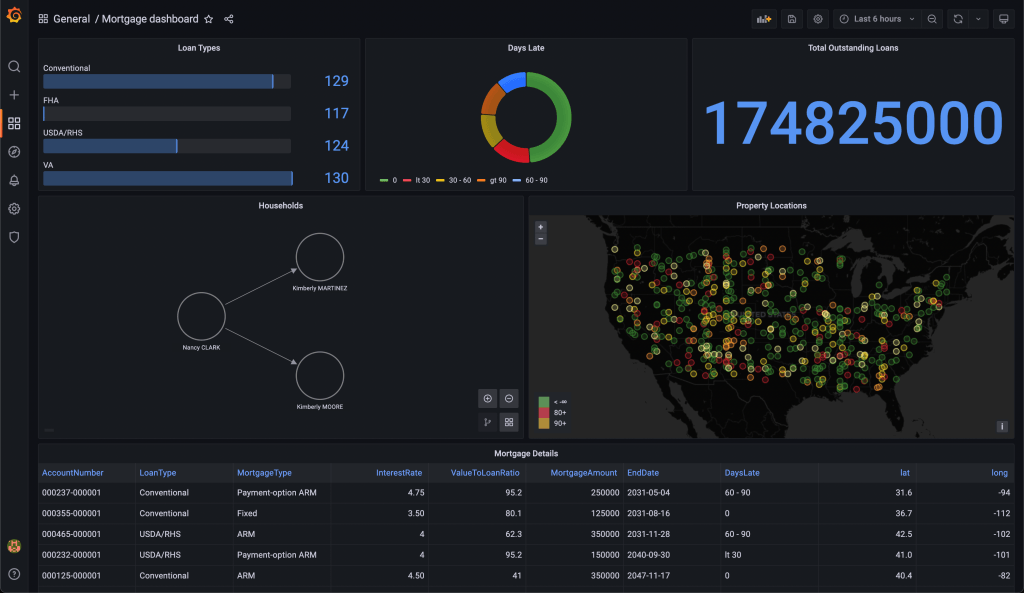Click the Mortgage dashboard breadcrumb title
The width and height of the screenshot is (1024, 593).
click(151, 18)
